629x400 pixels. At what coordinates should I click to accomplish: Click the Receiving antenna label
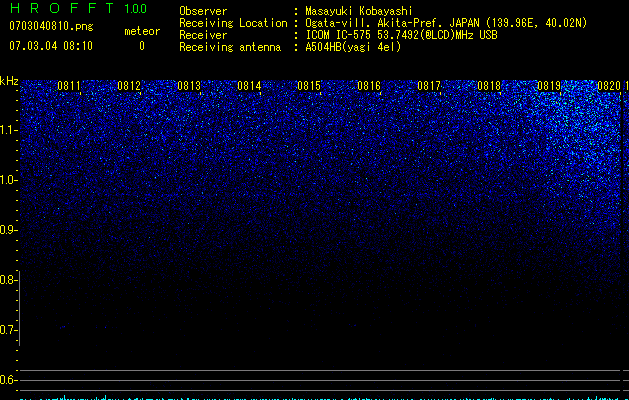point(230,47)
